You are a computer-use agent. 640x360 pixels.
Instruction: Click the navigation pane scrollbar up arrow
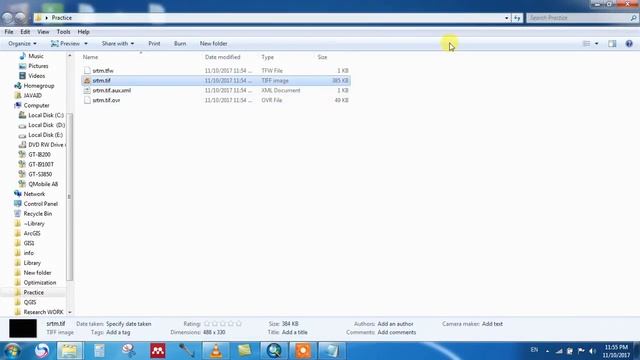[70, 55]
